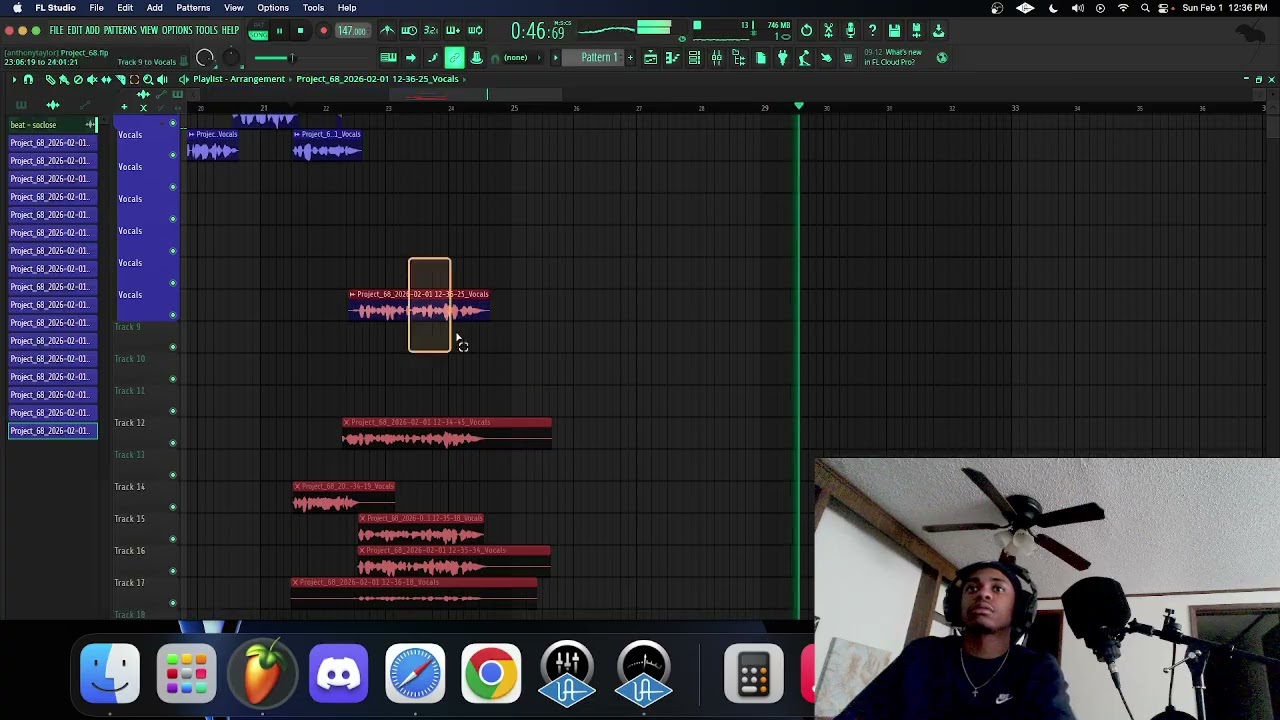Click the one-click audio recording microphone
The width and height of the screenshot is (1280, 720).
tap(850, 31)
